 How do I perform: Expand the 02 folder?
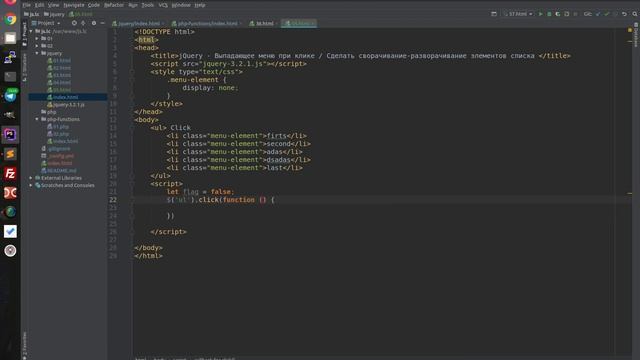click(37, 46)
